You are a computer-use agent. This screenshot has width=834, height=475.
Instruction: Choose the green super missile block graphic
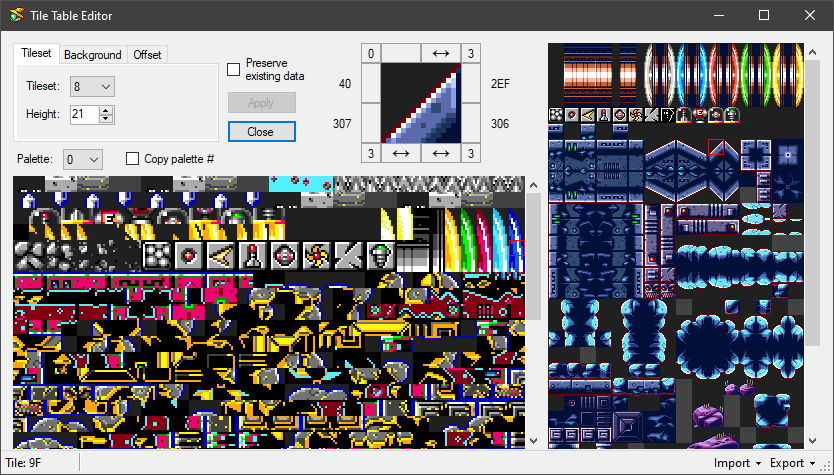pos(381,256)
